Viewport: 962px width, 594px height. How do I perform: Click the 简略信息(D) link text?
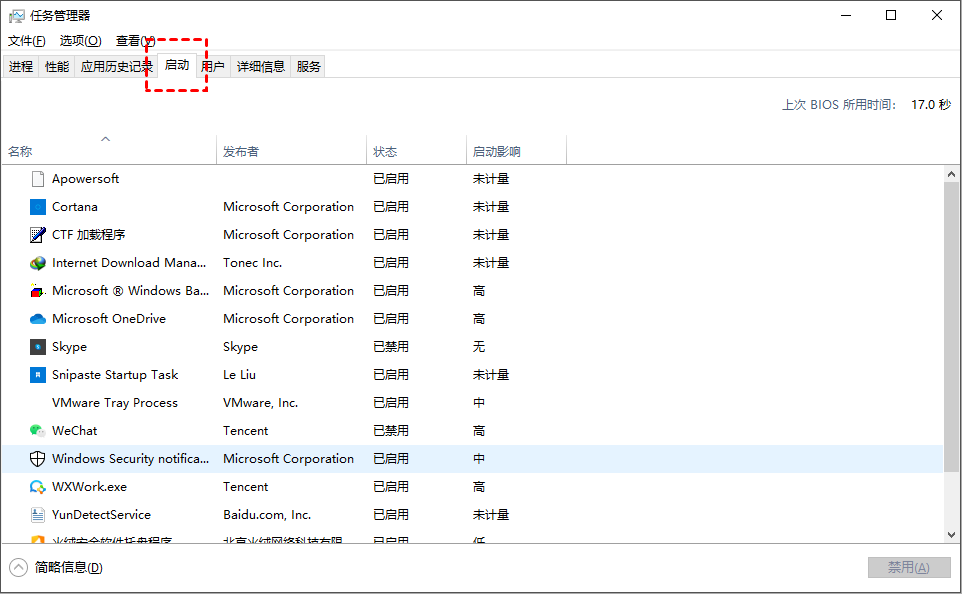coord(68,568)
